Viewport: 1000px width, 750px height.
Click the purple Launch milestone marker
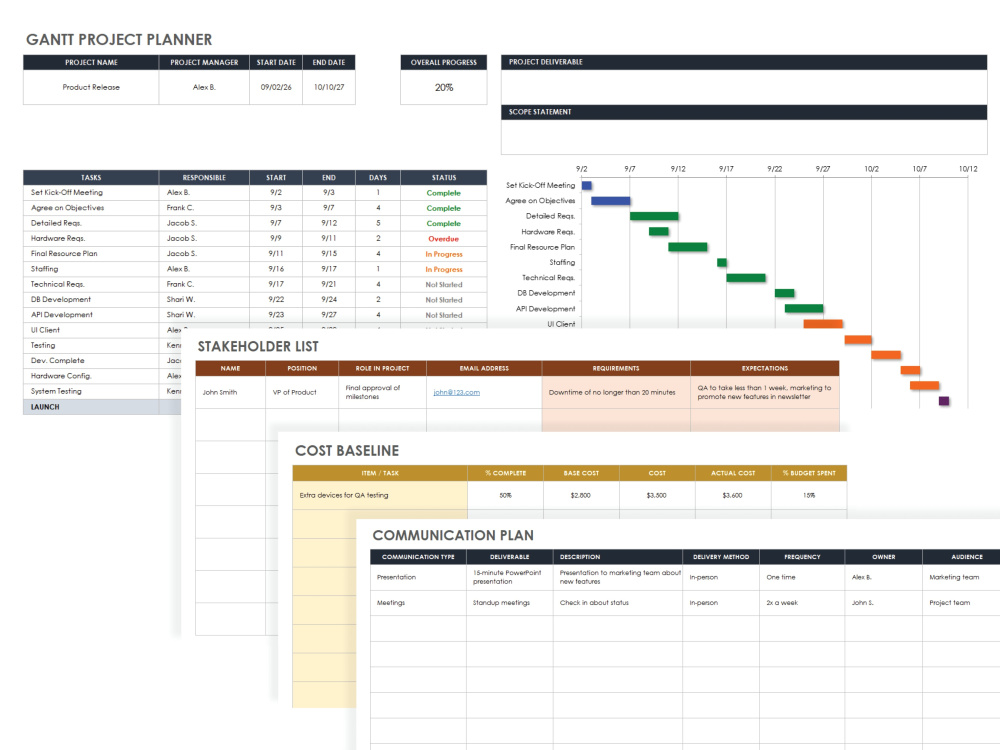tap(945, 401)
